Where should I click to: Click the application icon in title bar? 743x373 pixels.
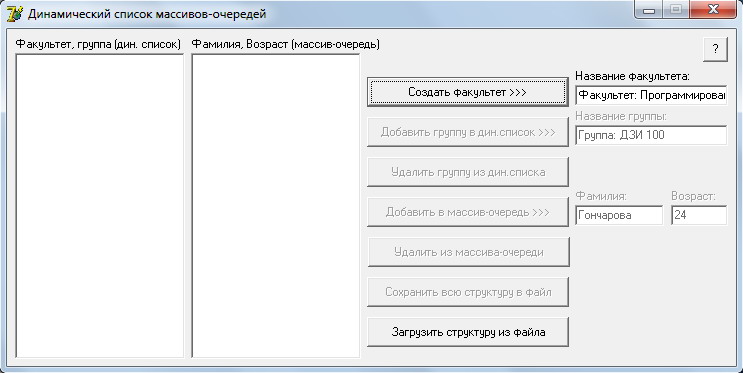[15, 14]
